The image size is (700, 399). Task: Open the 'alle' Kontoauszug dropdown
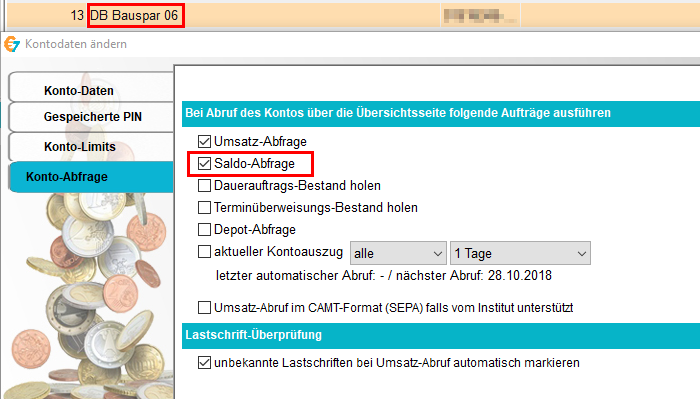pos(398,254)
